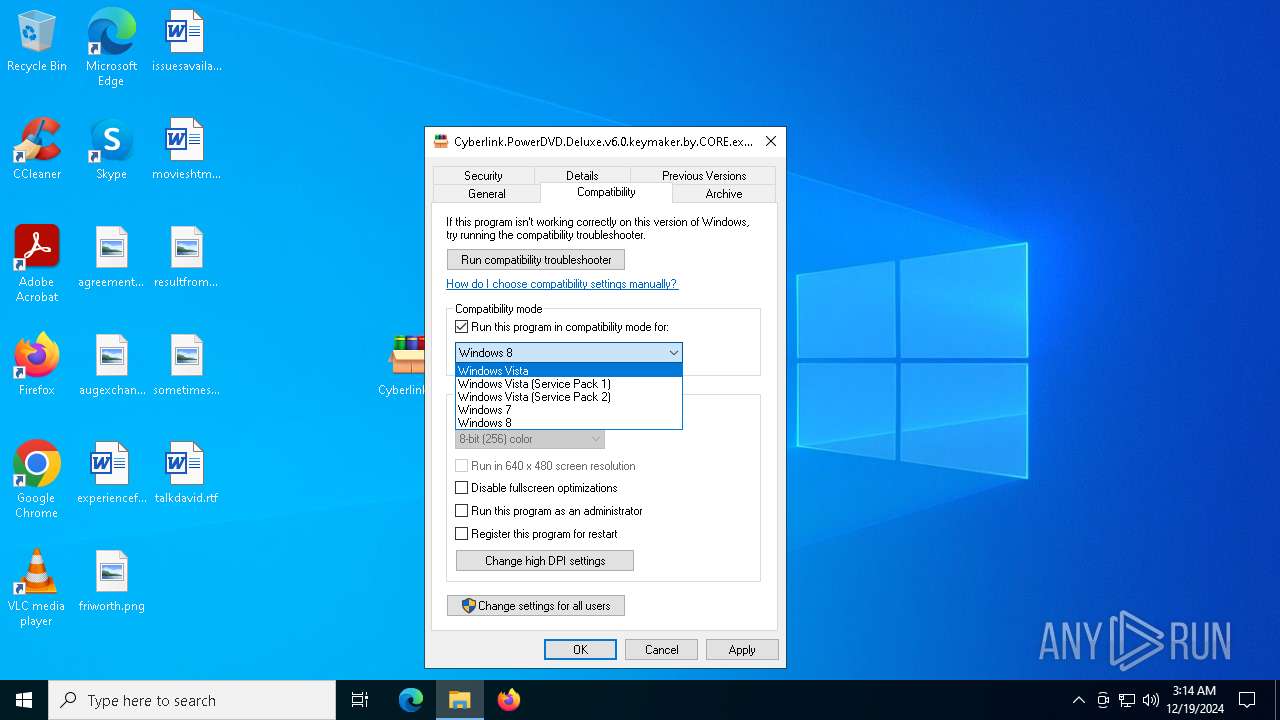Select the Google Chrome desktop shortcut
The height and width of the screenshot is (720, 1280).
[x=37, y=480]
